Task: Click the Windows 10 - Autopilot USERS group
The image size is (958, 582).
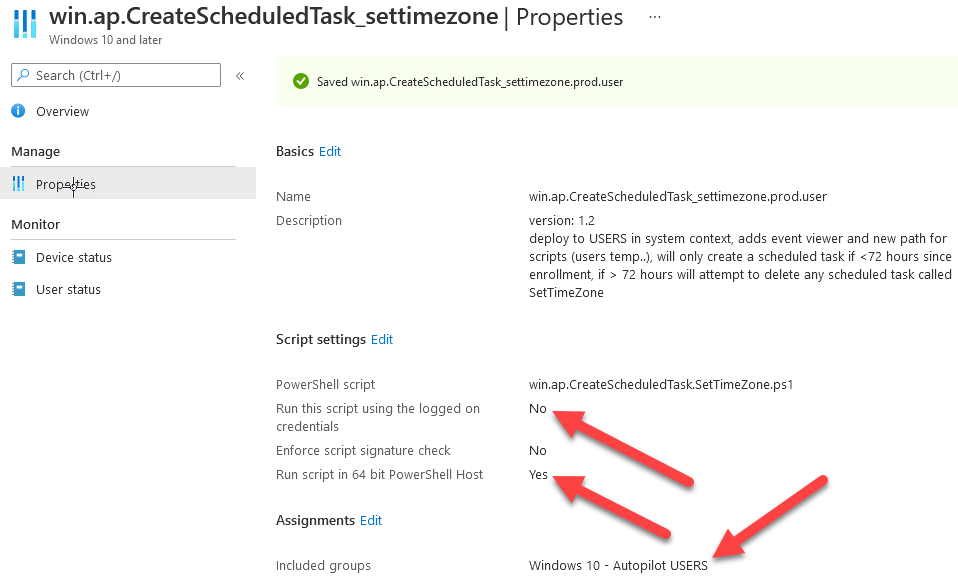Action: pos(618,566)
